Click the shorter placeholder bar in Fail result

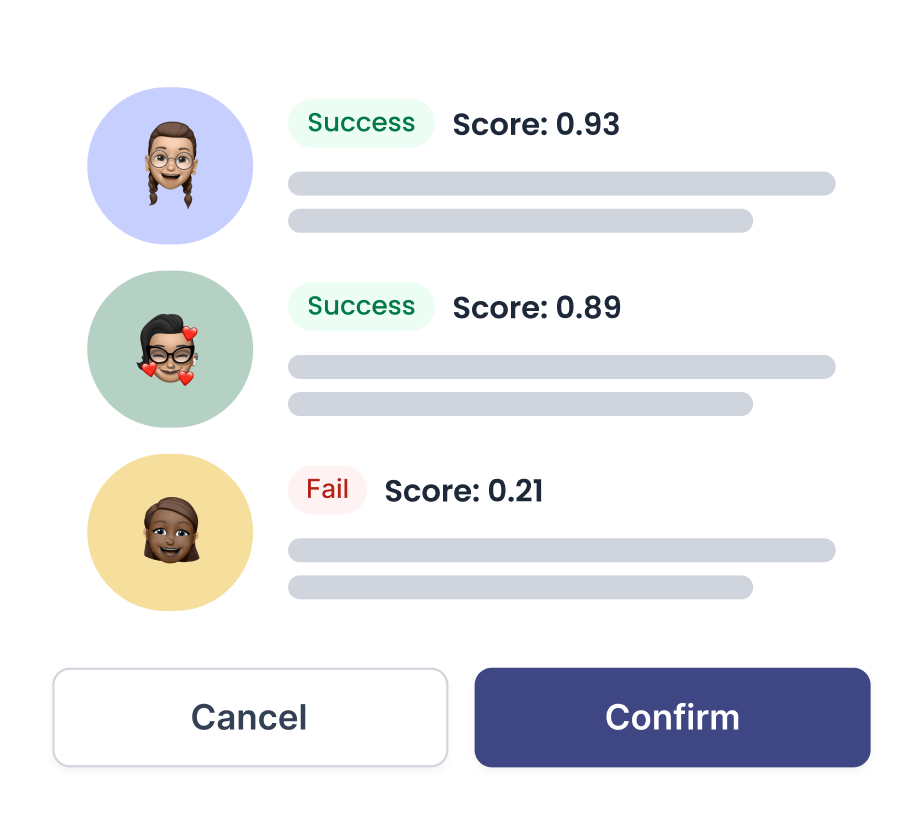[520, 587]
